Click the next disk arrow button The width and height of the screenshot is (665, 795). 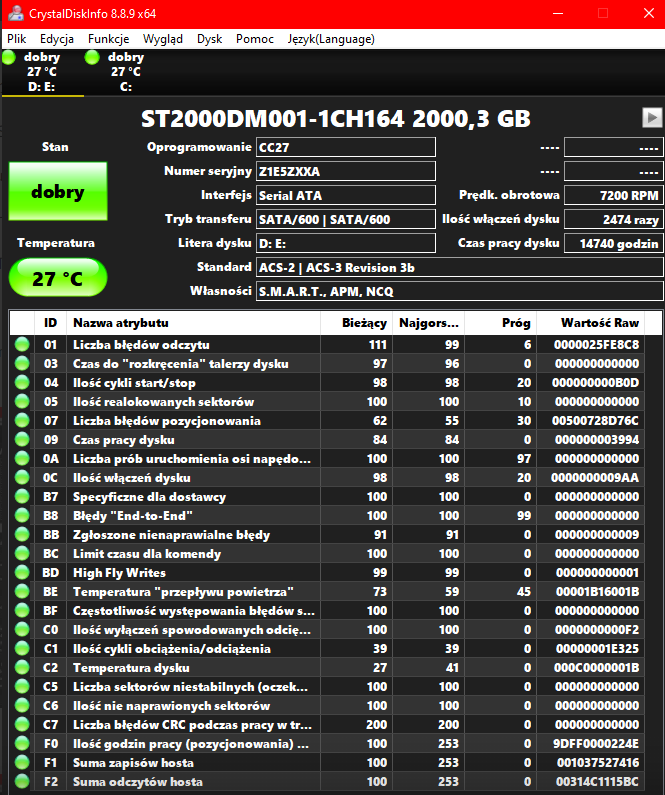652,118
